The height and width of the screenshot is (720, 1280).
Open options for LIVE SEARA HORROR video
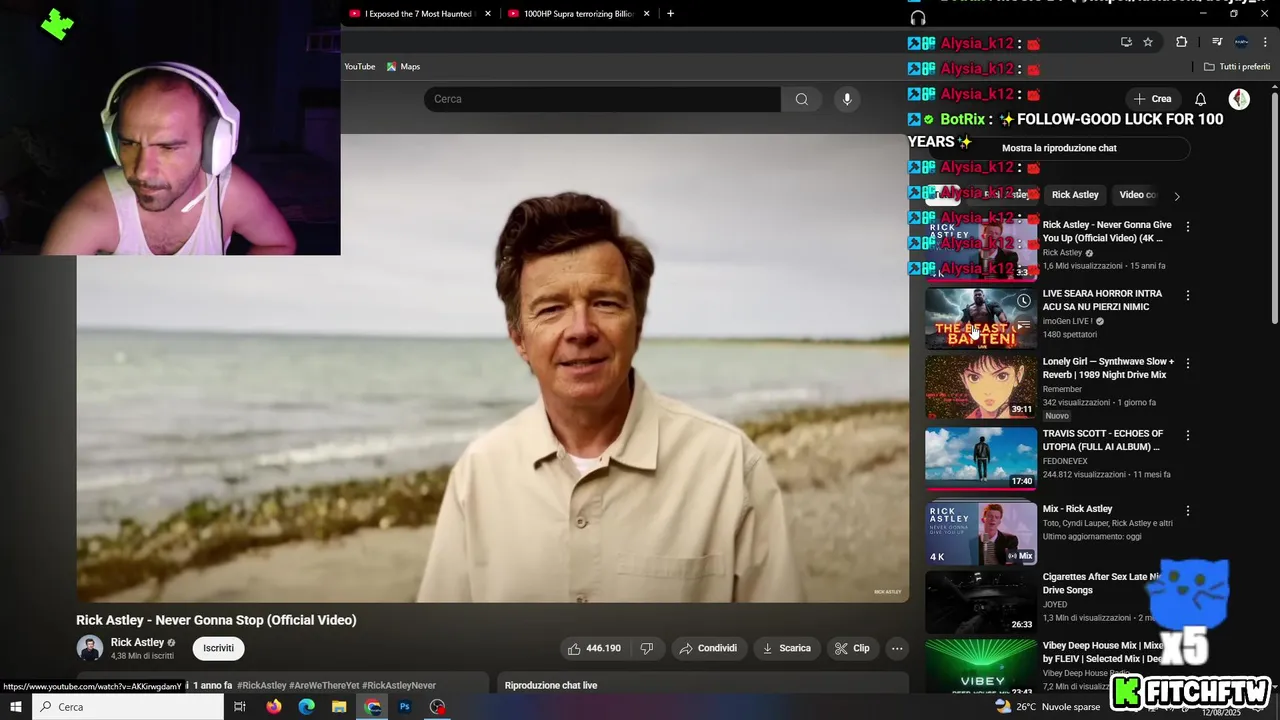click(1188, 296)
